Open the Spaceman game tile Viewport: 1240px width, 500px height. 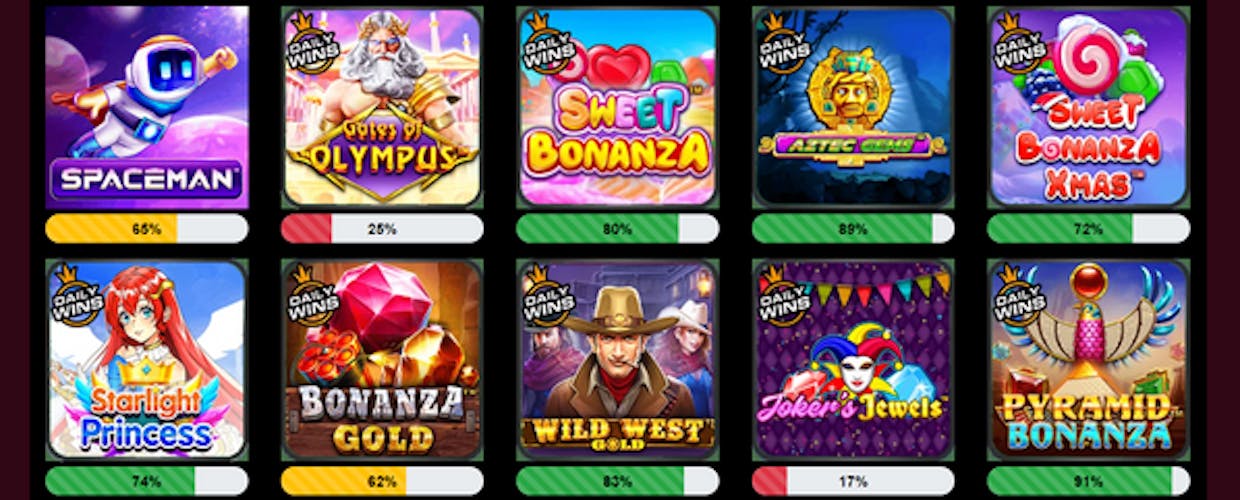pyautogui.click(x=147, y=107)
